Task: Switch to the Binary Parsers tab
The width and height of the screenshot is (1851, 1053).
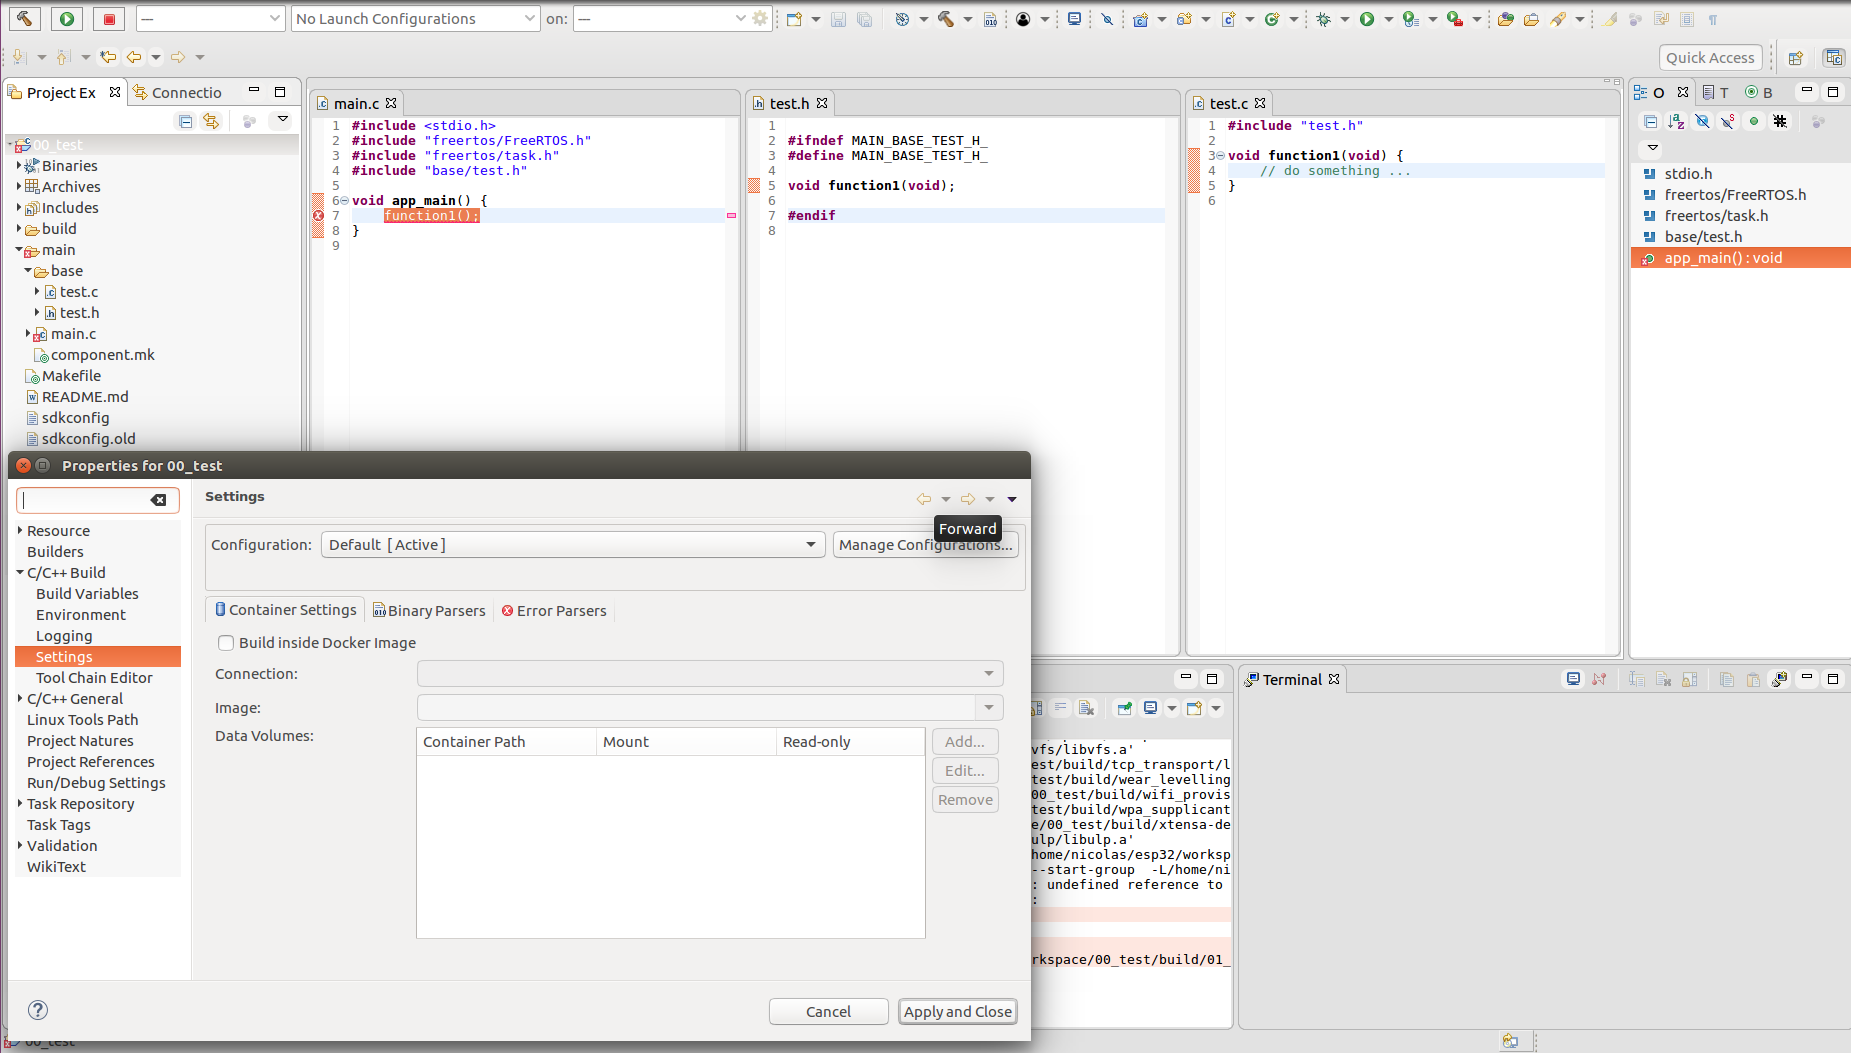Action: pos(429,611)
